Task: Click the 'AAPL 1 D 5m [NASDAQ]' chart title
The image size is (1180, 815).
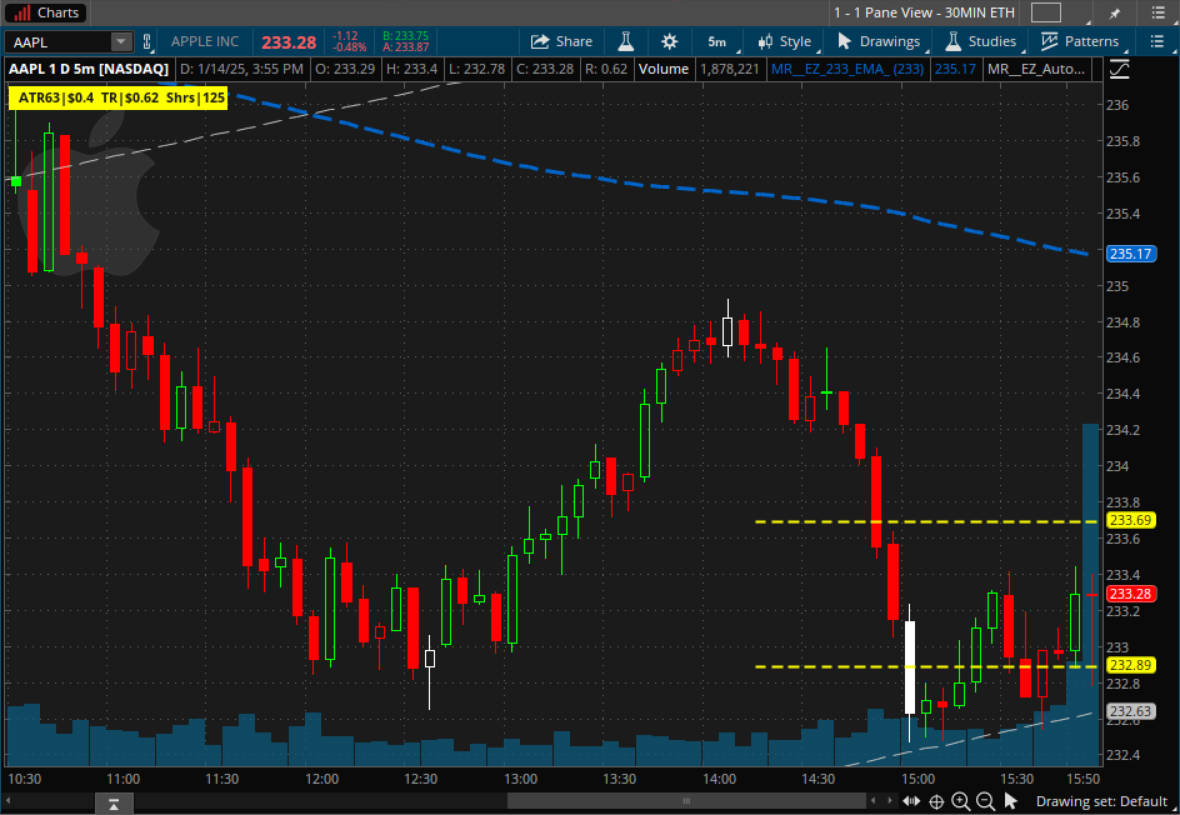Action: tap(89, 69)
